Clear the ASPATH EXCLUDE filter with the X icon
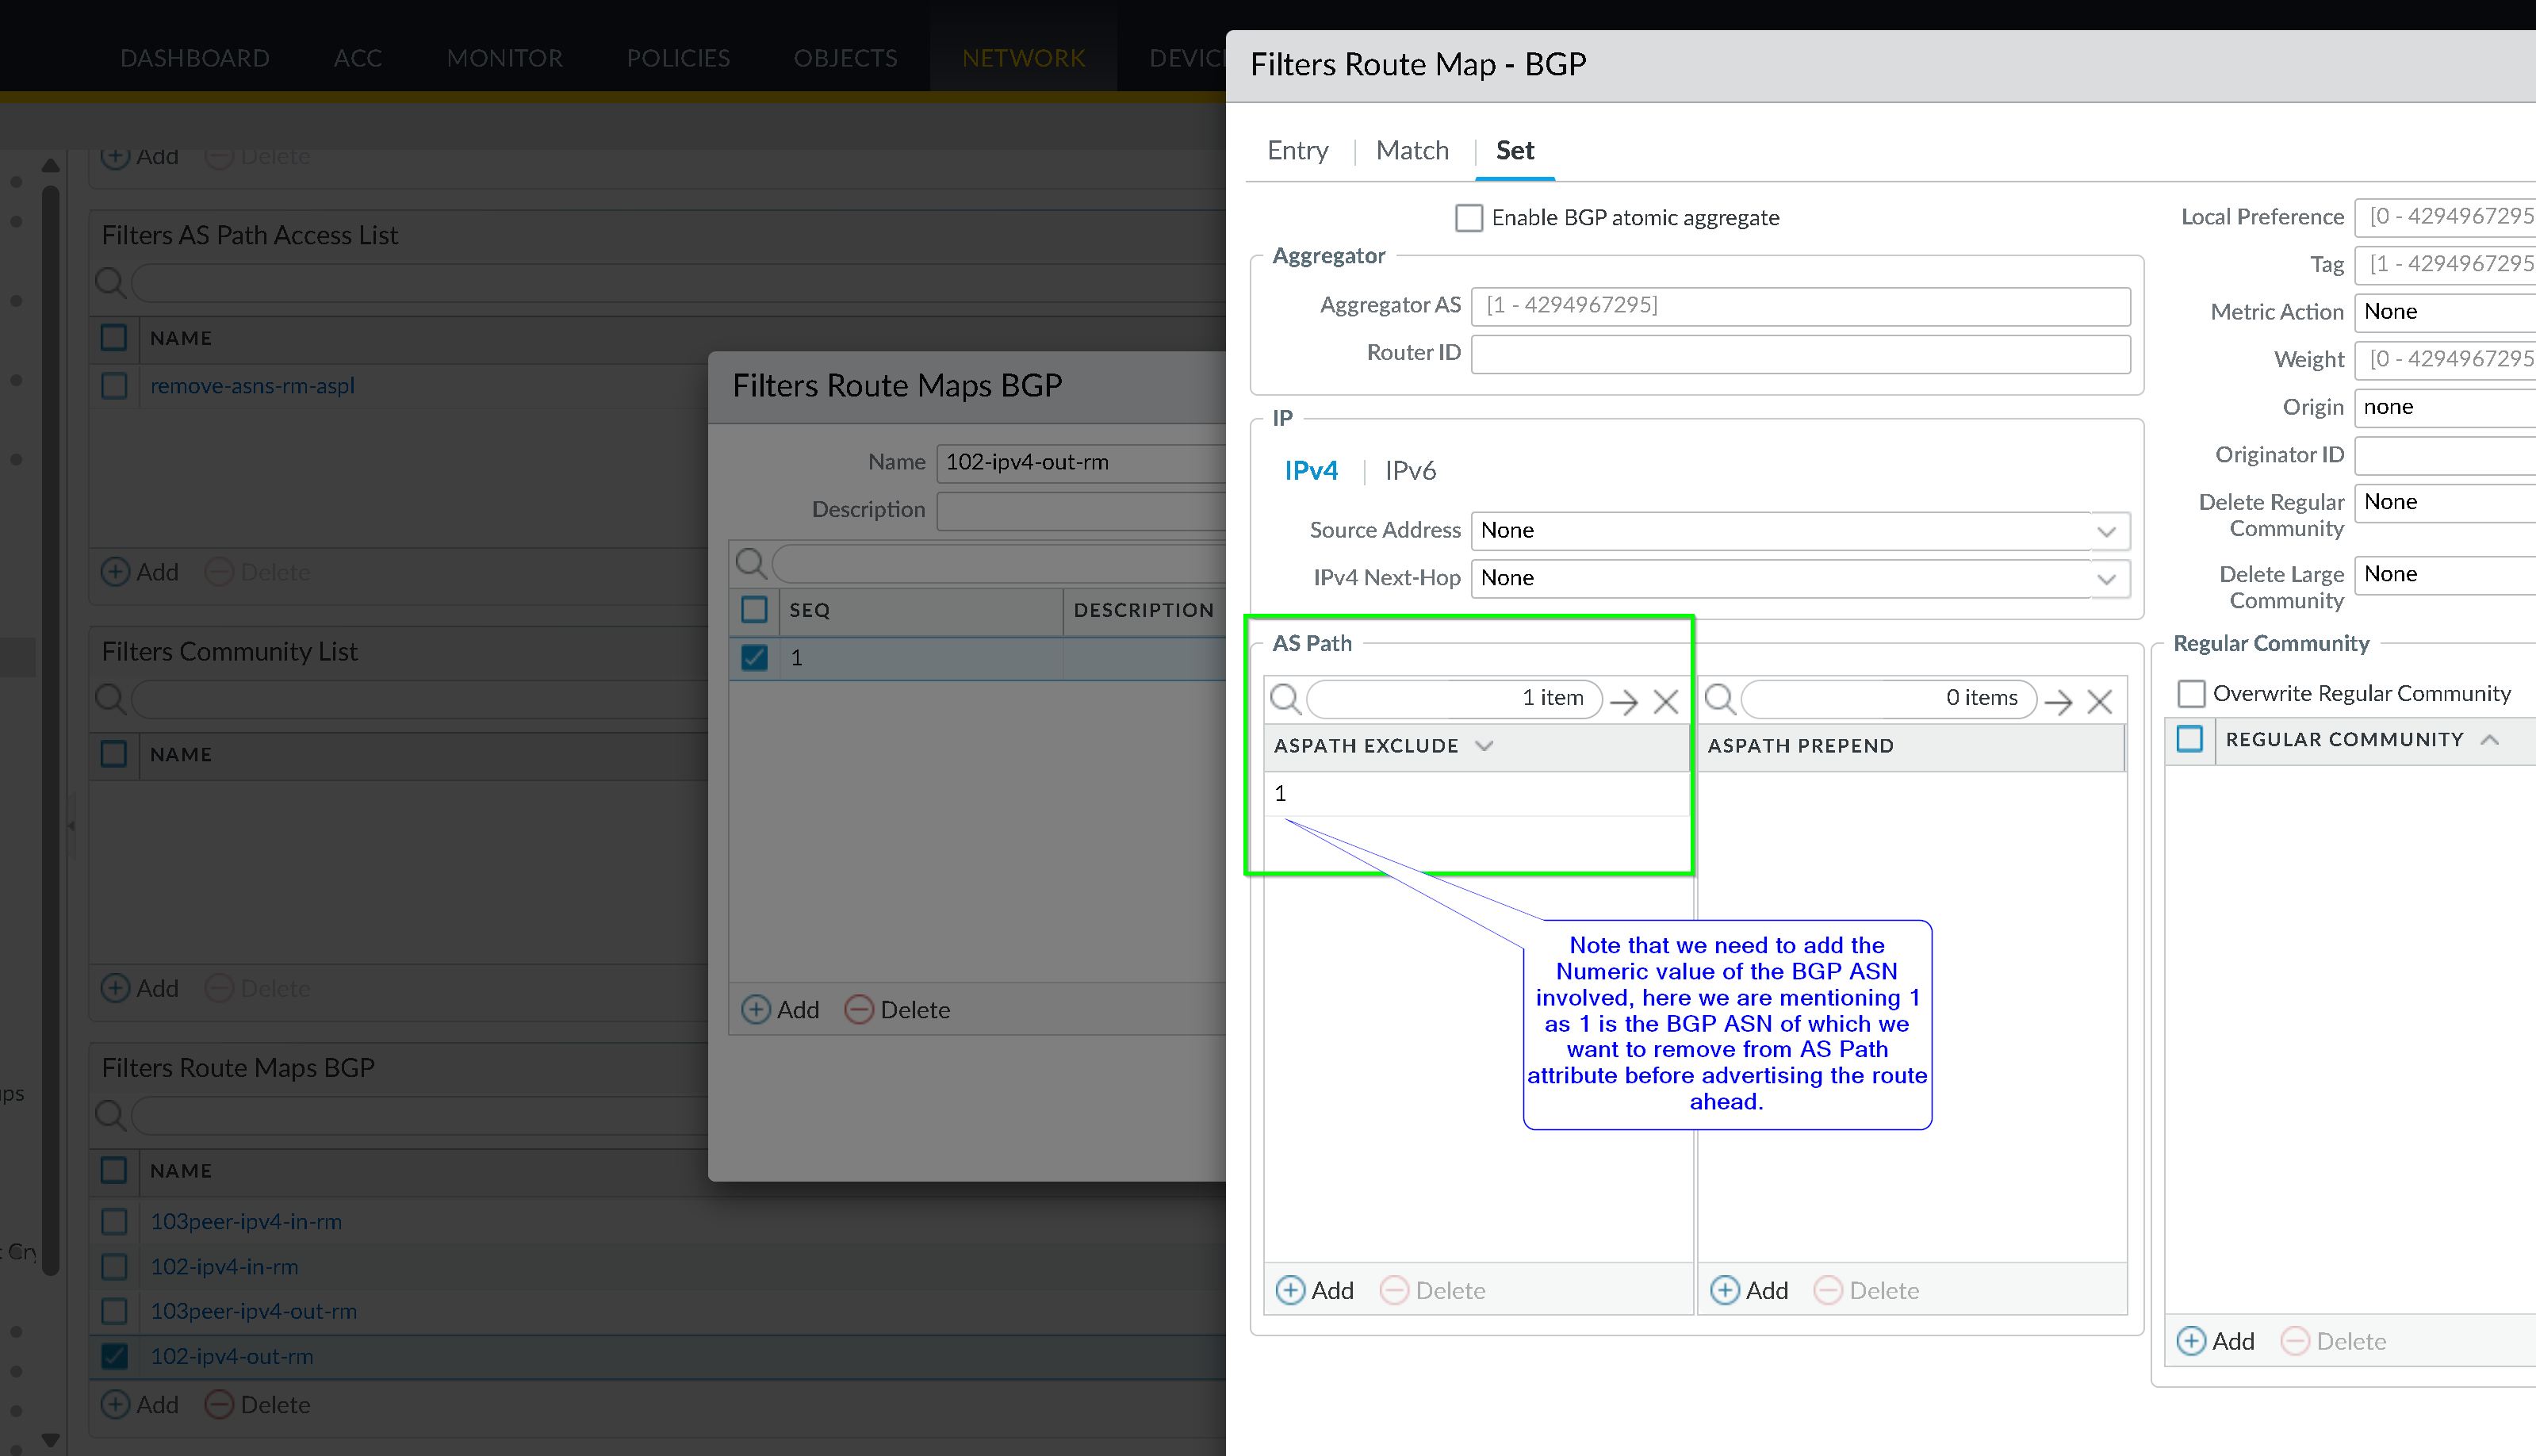The height and width of the screenshot is (1456, 2536). tap(1665, 701)
